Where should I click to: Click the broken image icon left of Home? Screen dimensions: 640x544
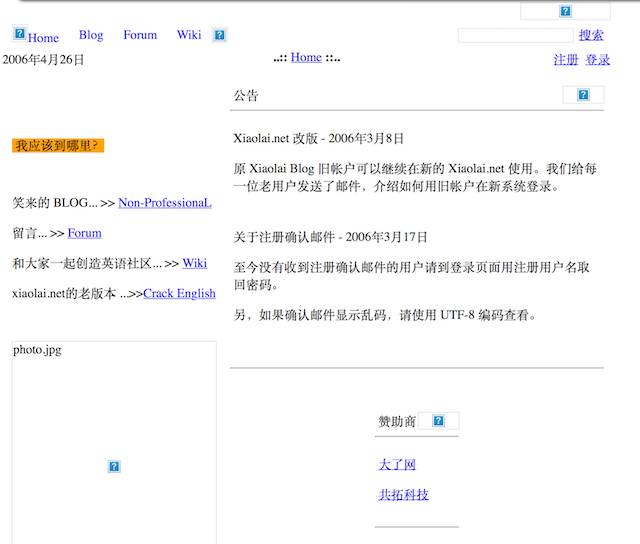pyautogui.click(x=19, y=34)
